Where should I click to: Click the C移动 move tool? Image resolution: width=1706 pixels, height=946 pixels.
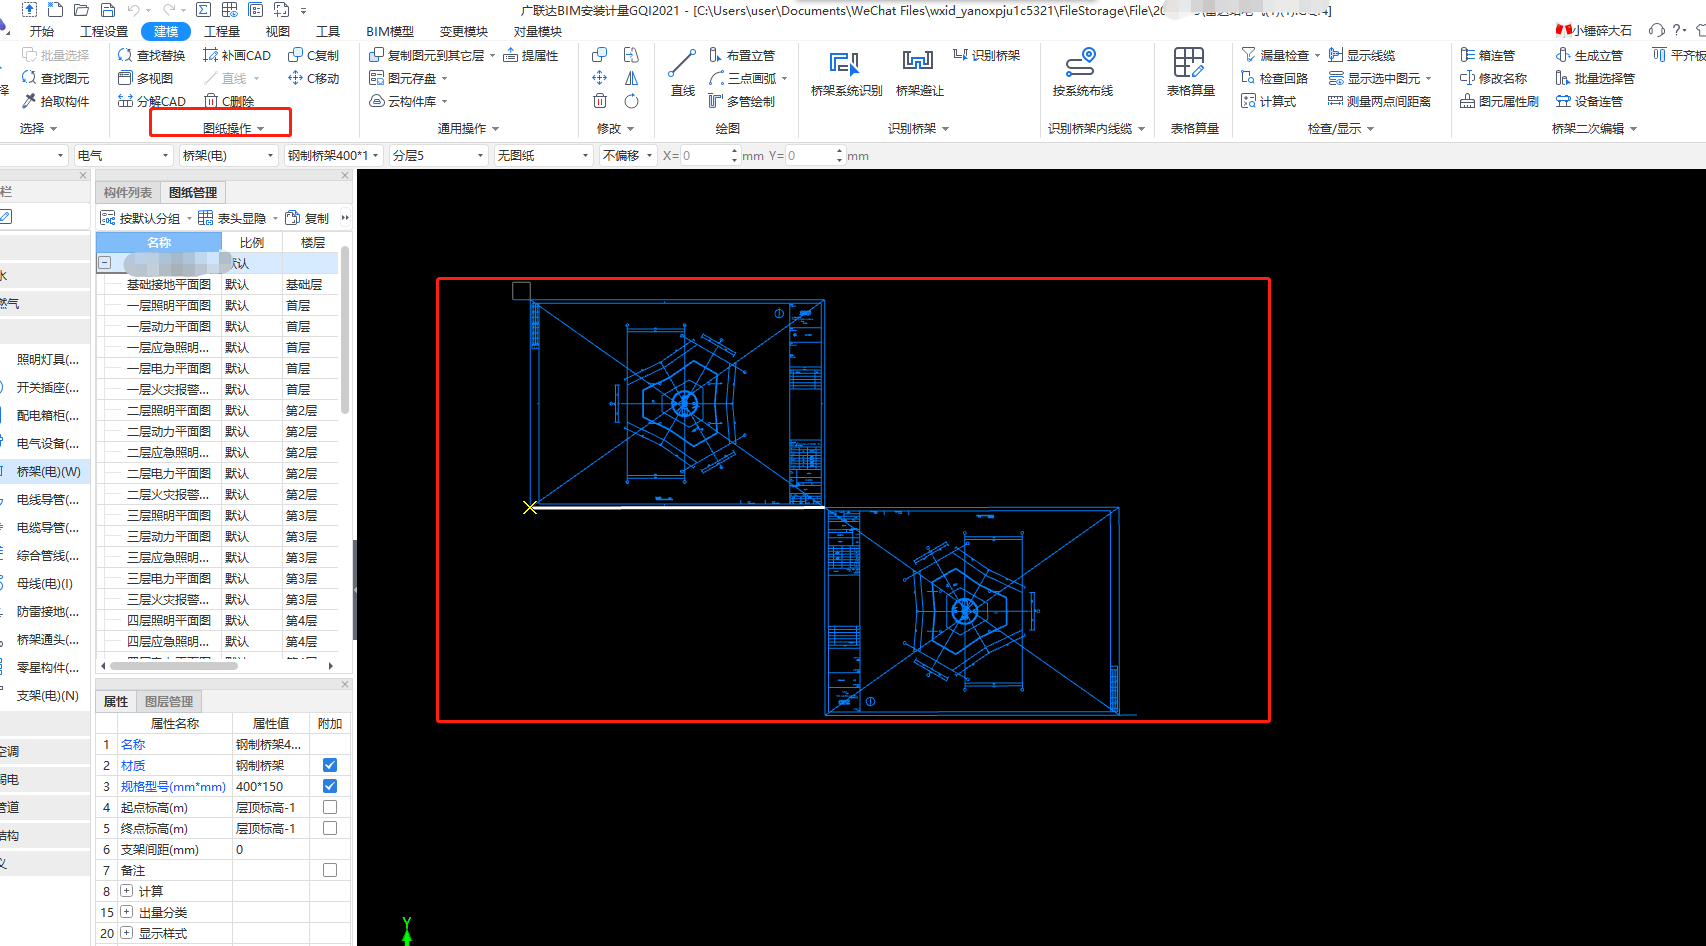pyautogui.click(x=314, y=78)
